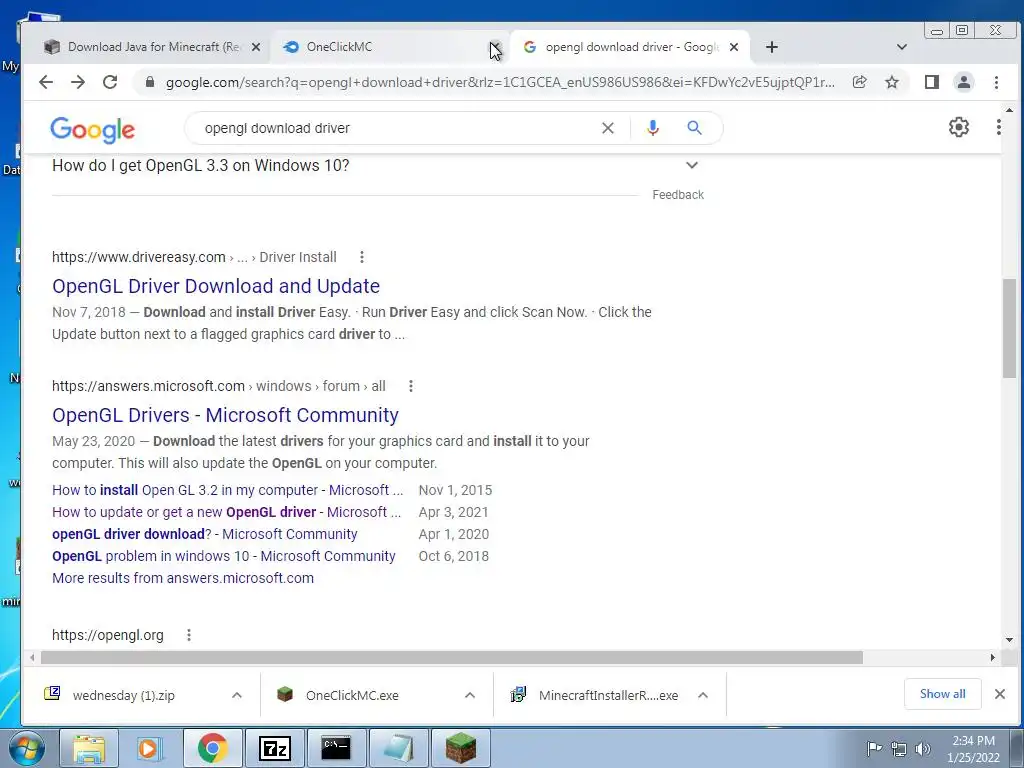Start voice search with the microphone

click(652, 128)
